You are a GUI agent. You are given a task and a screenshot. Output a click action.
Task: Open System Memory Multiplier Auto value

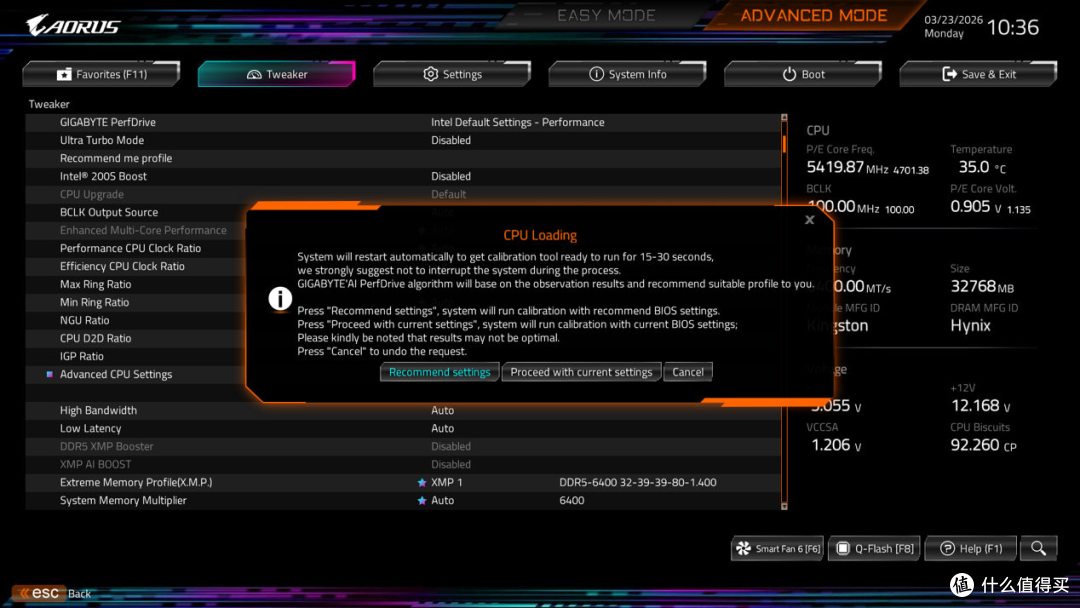(x=442, y=501)
